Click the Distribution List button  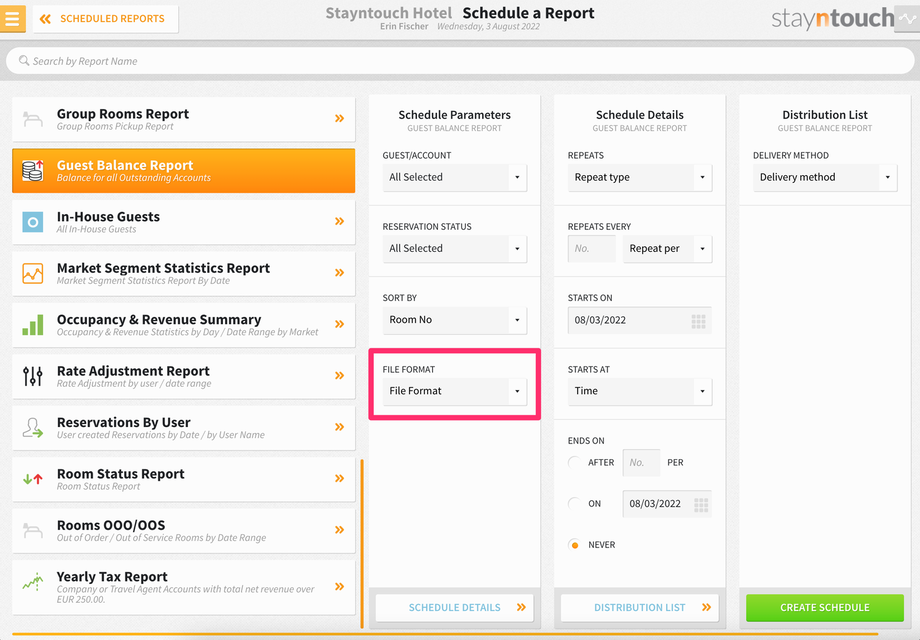tap(640, 608)
